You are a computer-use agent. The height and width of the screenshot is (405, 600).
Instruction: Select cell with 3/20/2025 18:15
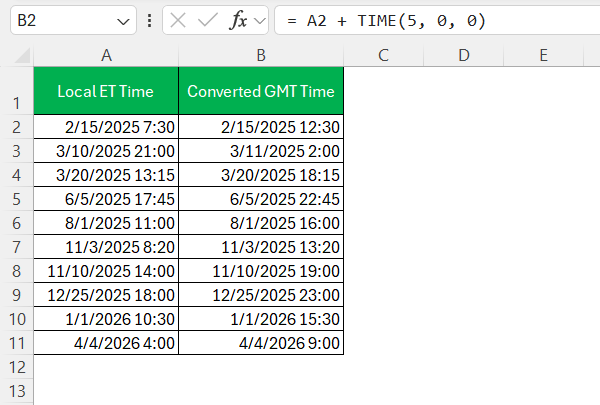261,175
